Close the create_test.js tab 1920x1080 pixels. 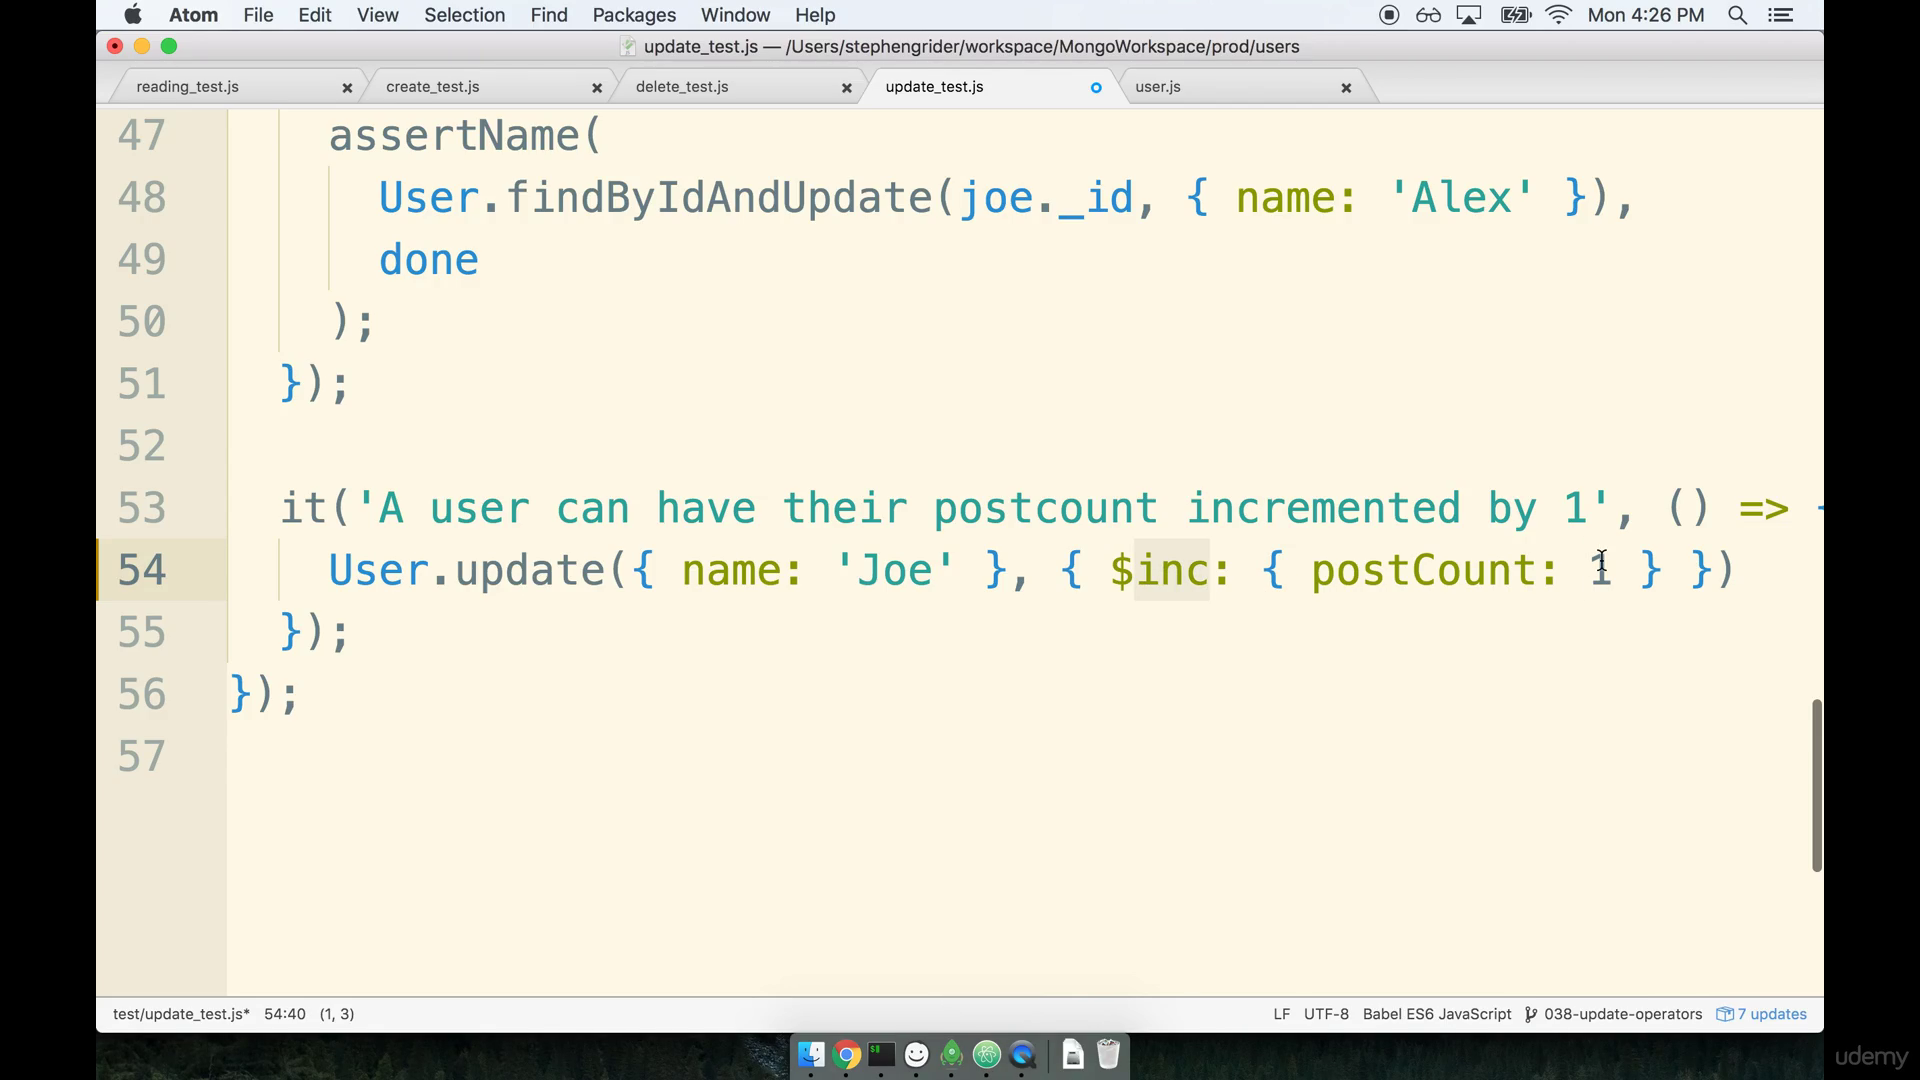[x=596, y=86]
